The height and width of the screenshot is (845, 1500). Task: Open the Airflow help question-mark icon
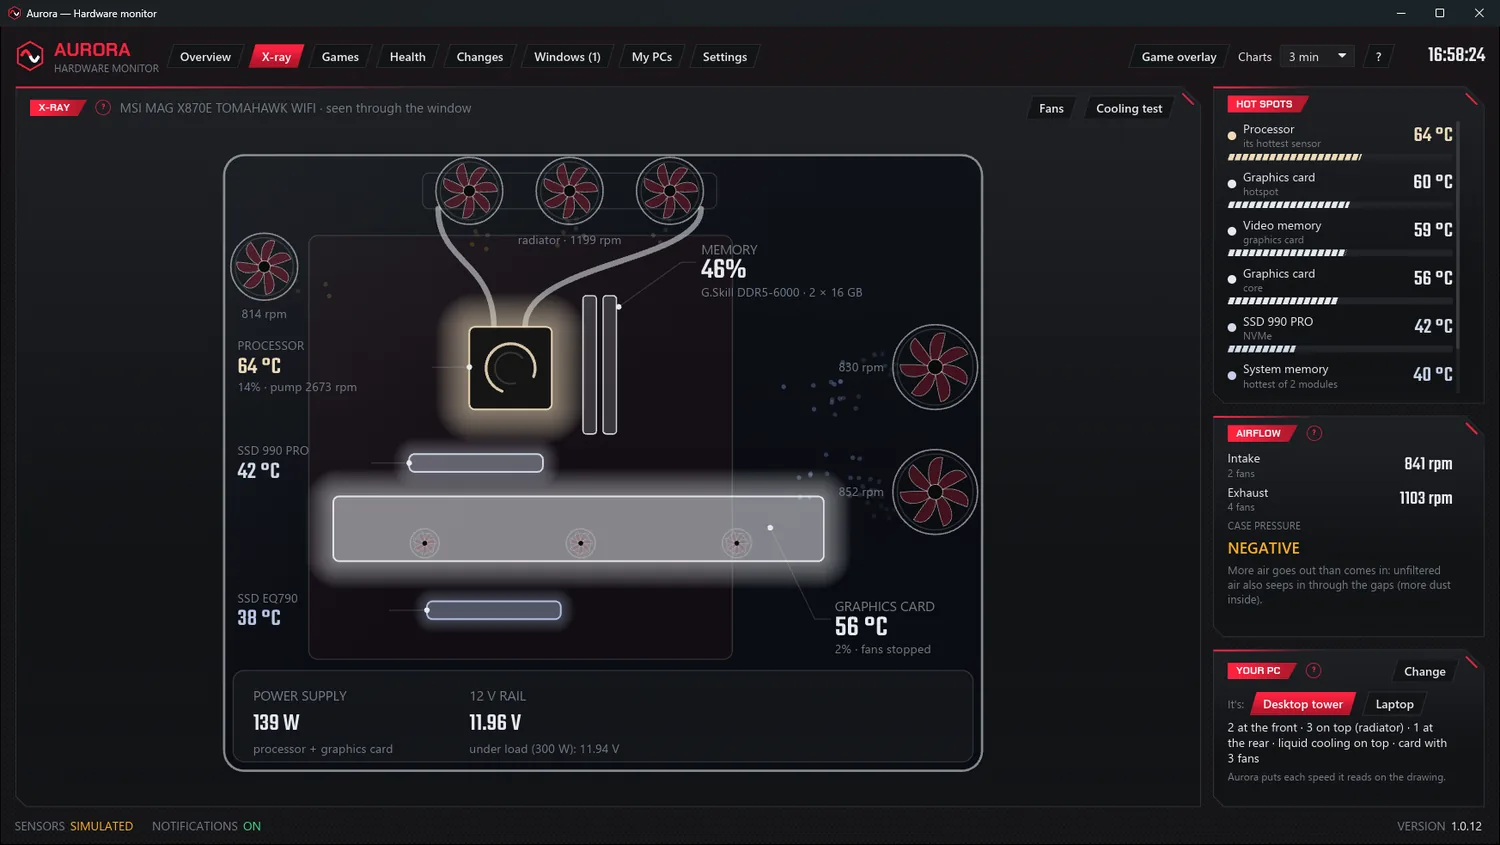pos(1314,433)
